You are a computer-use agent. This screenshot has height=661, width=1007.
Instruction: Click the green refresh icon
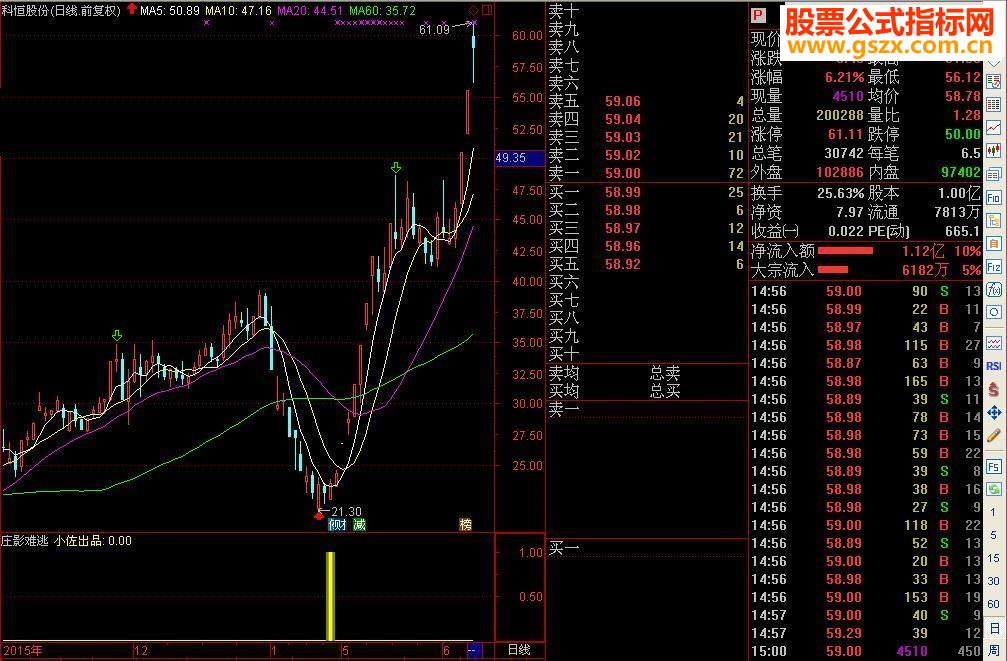(994, 489)
